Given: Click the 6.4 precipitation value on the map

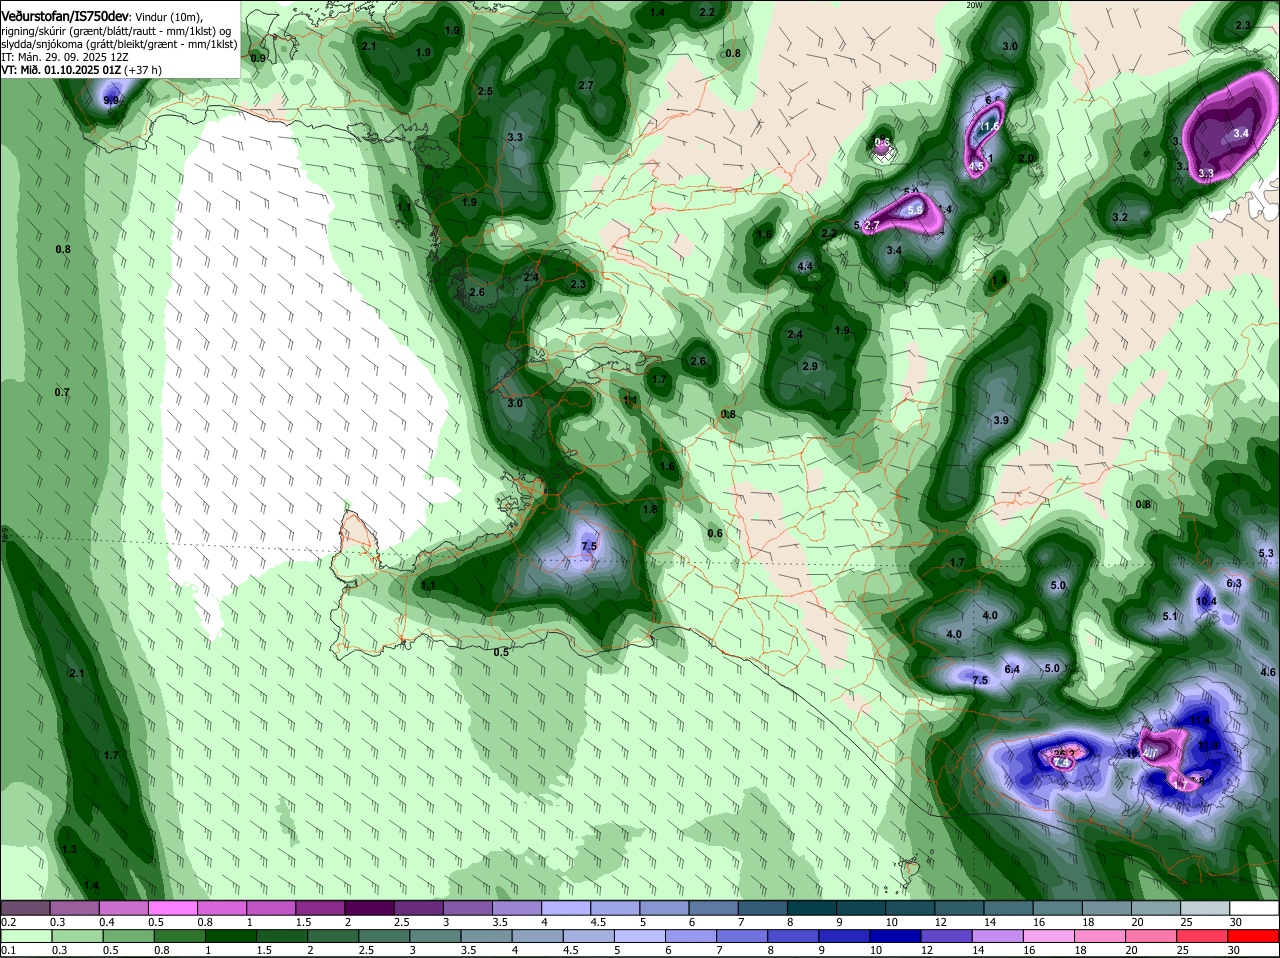Looking at the screenshot, I should [x=1012, y=670].
